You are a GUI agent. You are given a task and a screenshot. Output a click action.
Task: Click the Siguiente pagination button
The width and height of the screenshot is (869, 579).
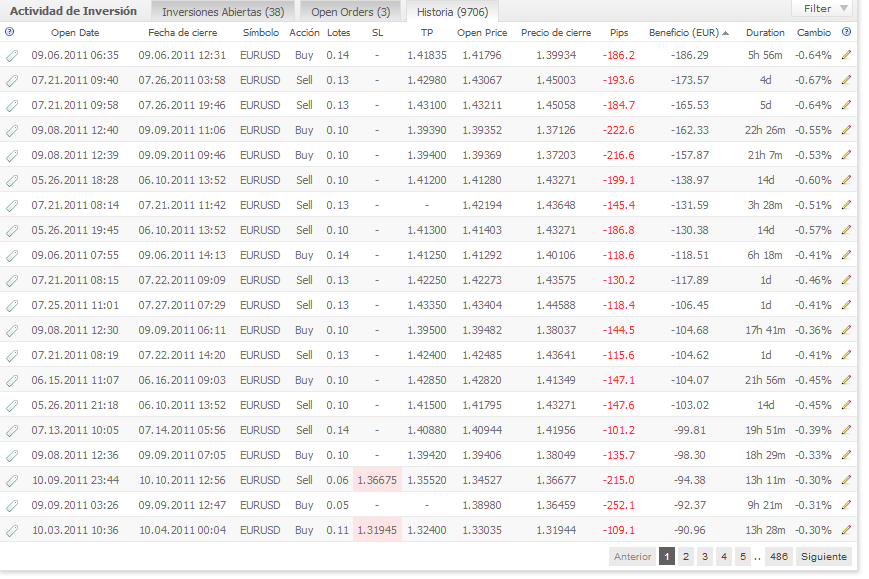tap(824, 556)
